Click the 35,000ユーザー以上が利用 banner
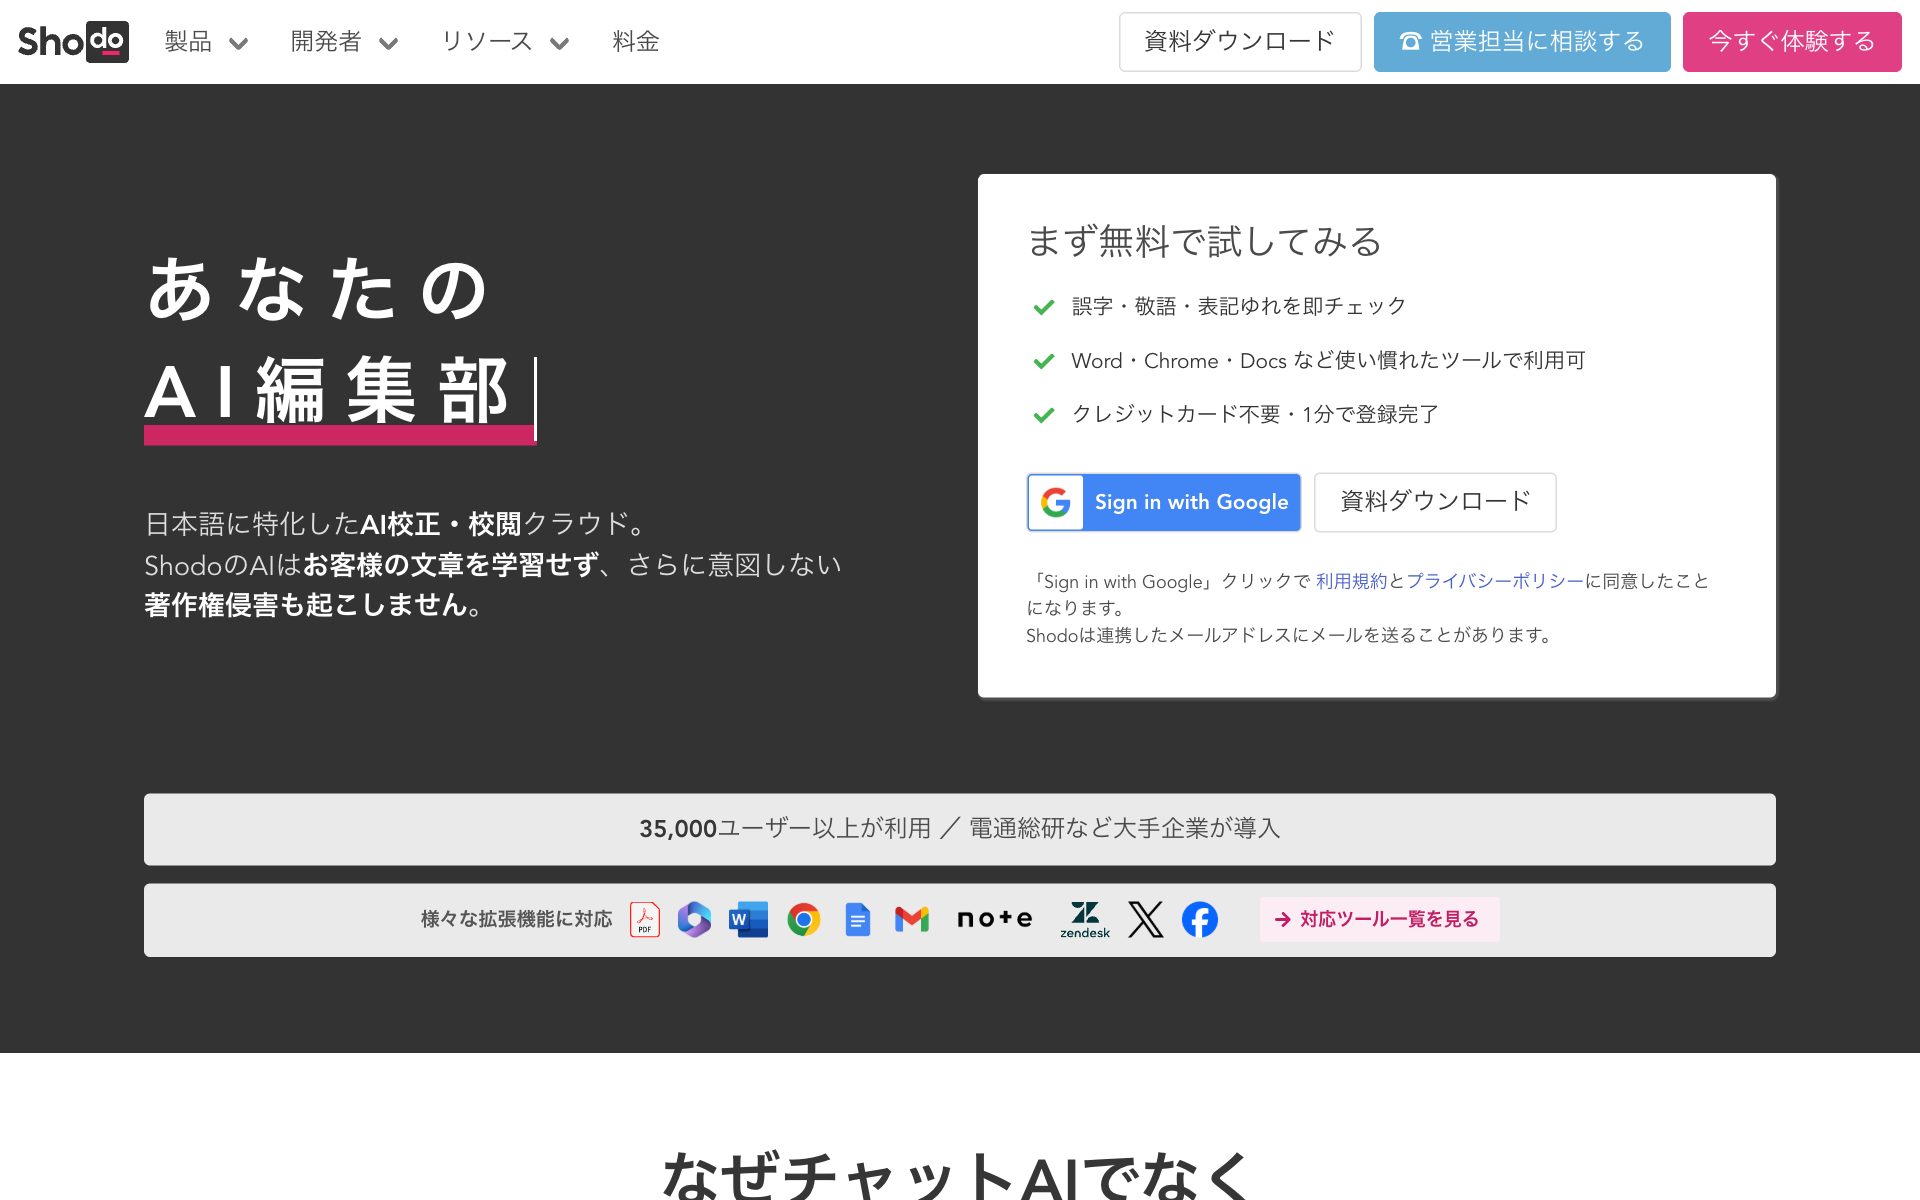1920x1200 pixels. tap(960, 829)
